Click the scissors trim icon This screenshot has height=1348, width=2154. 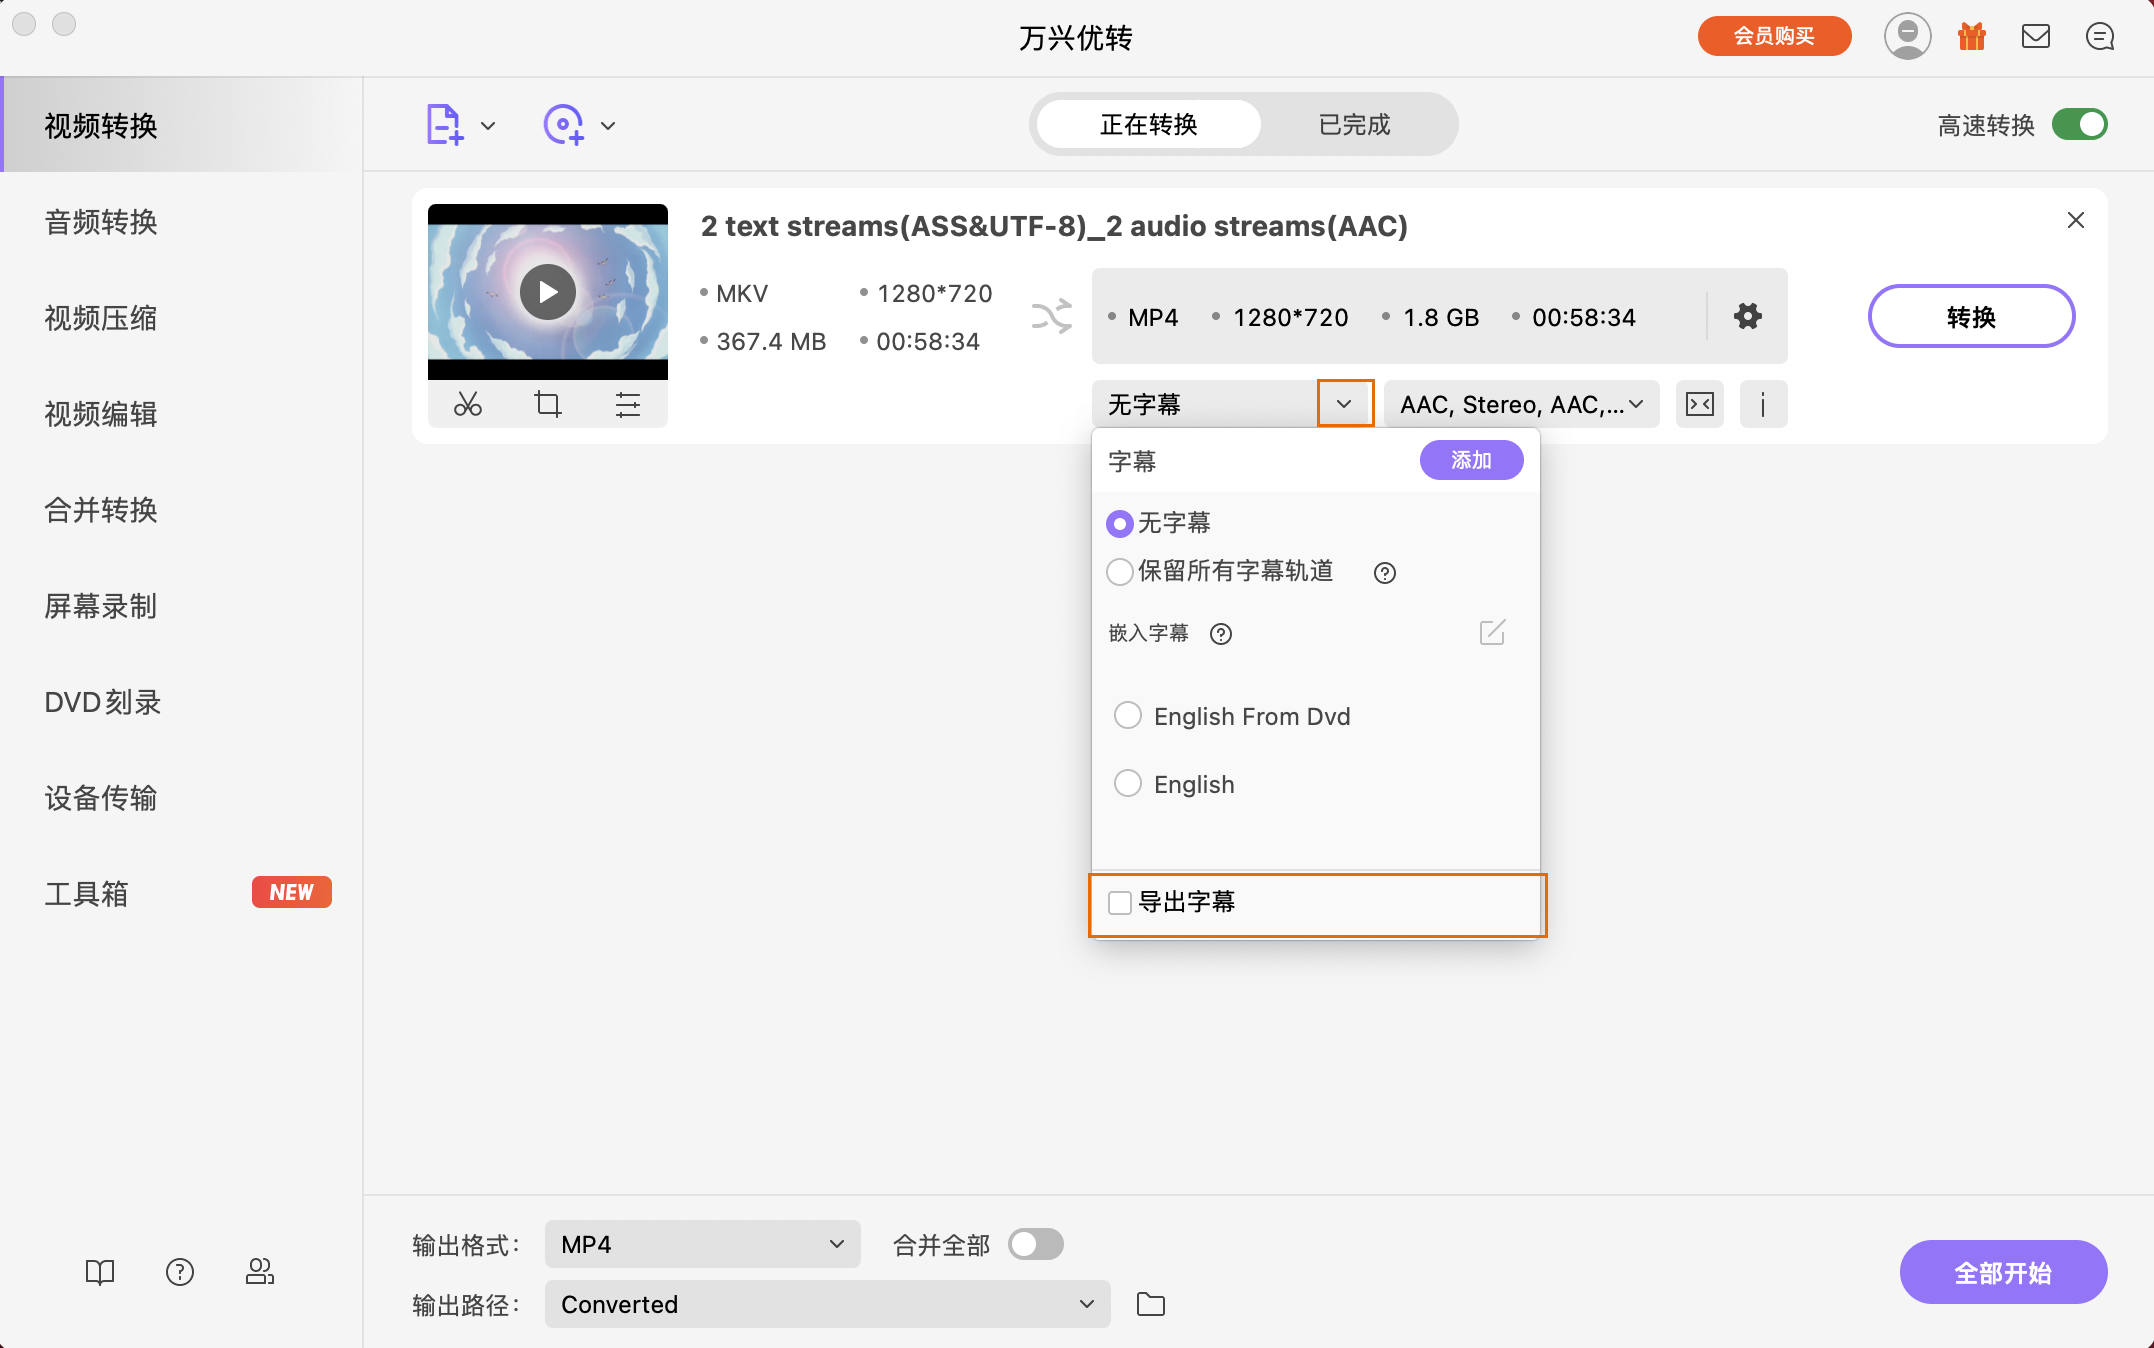tap(467, 404)
